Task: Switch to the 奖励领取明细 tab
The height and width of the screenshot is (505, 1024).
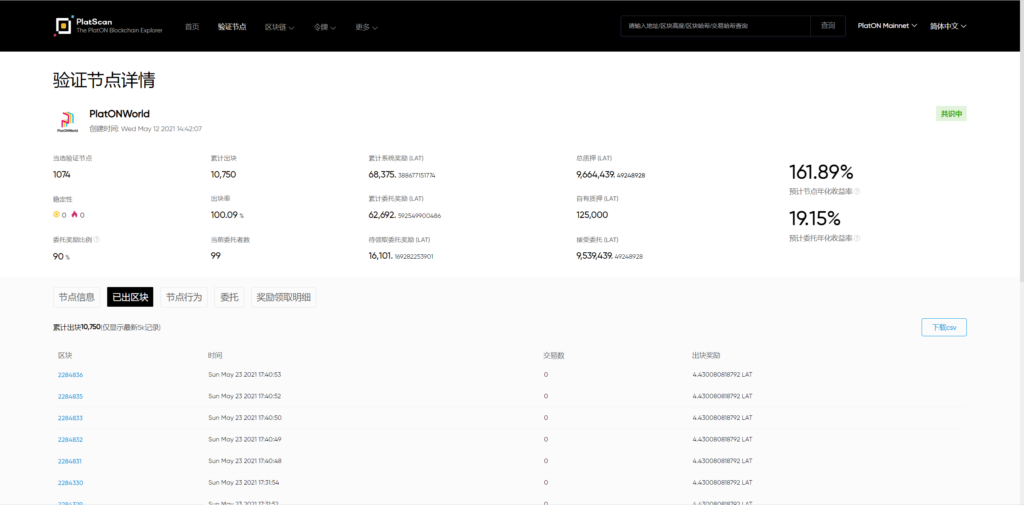Action: [283, 297]
